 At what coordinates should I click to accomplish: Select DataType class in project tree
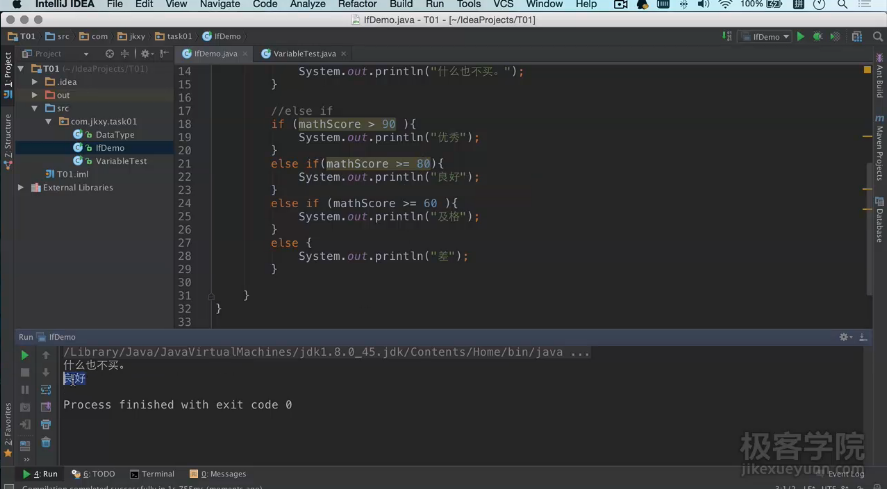114,135
